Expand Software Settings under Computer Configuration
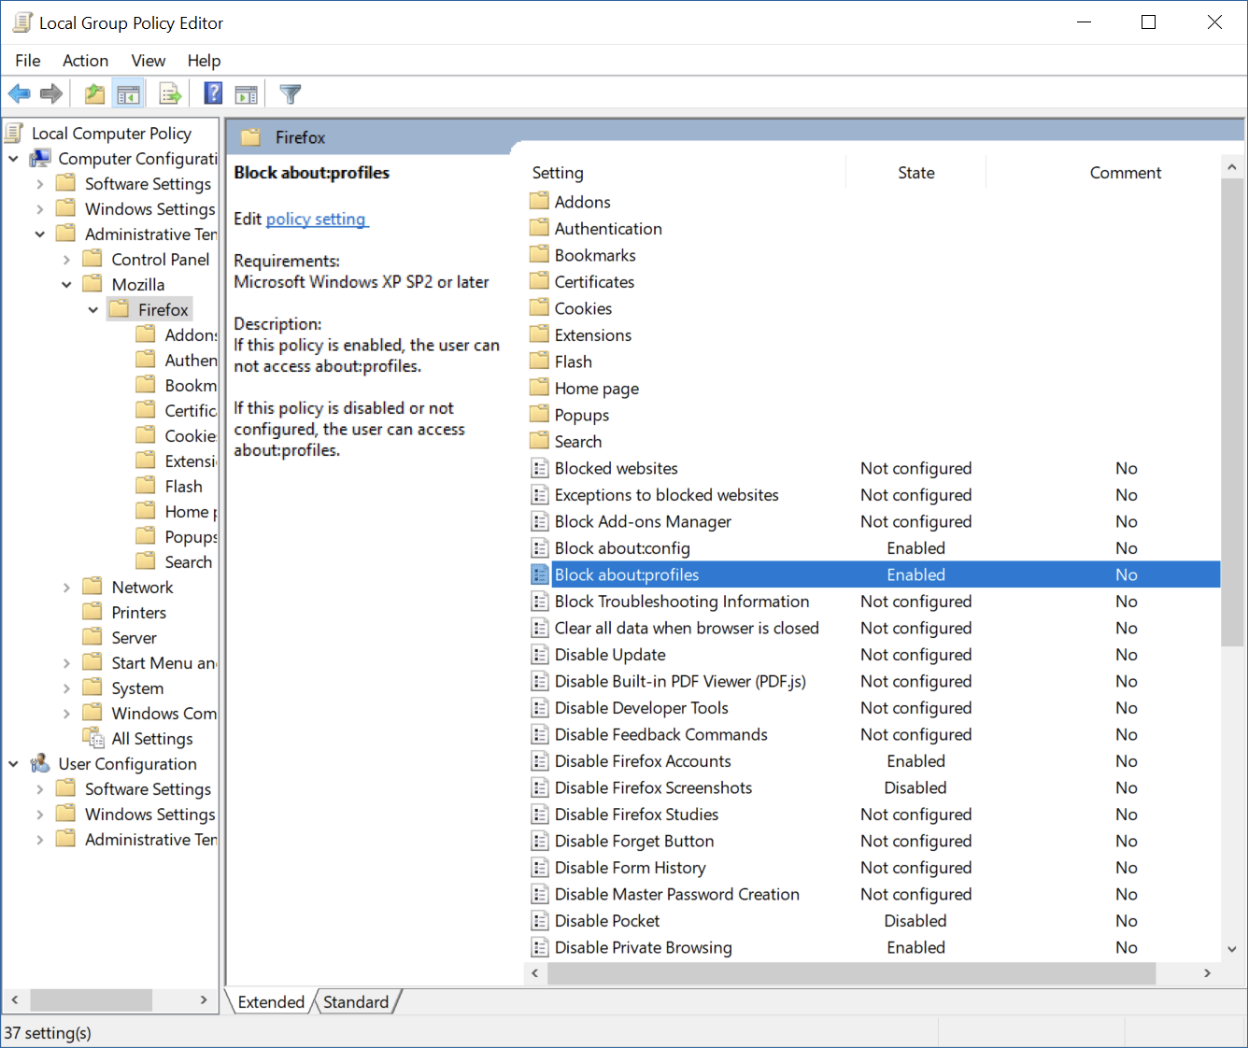This screenshot has width=1248, height=1052. tap(40, 184)
